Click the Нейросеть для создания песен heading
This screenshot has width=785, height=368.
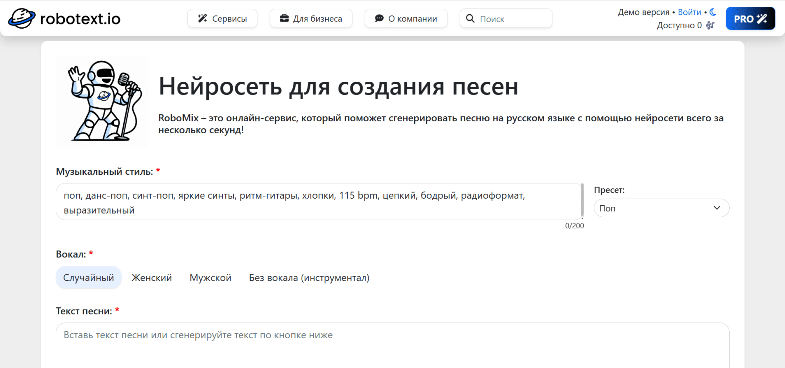(338, 87)
